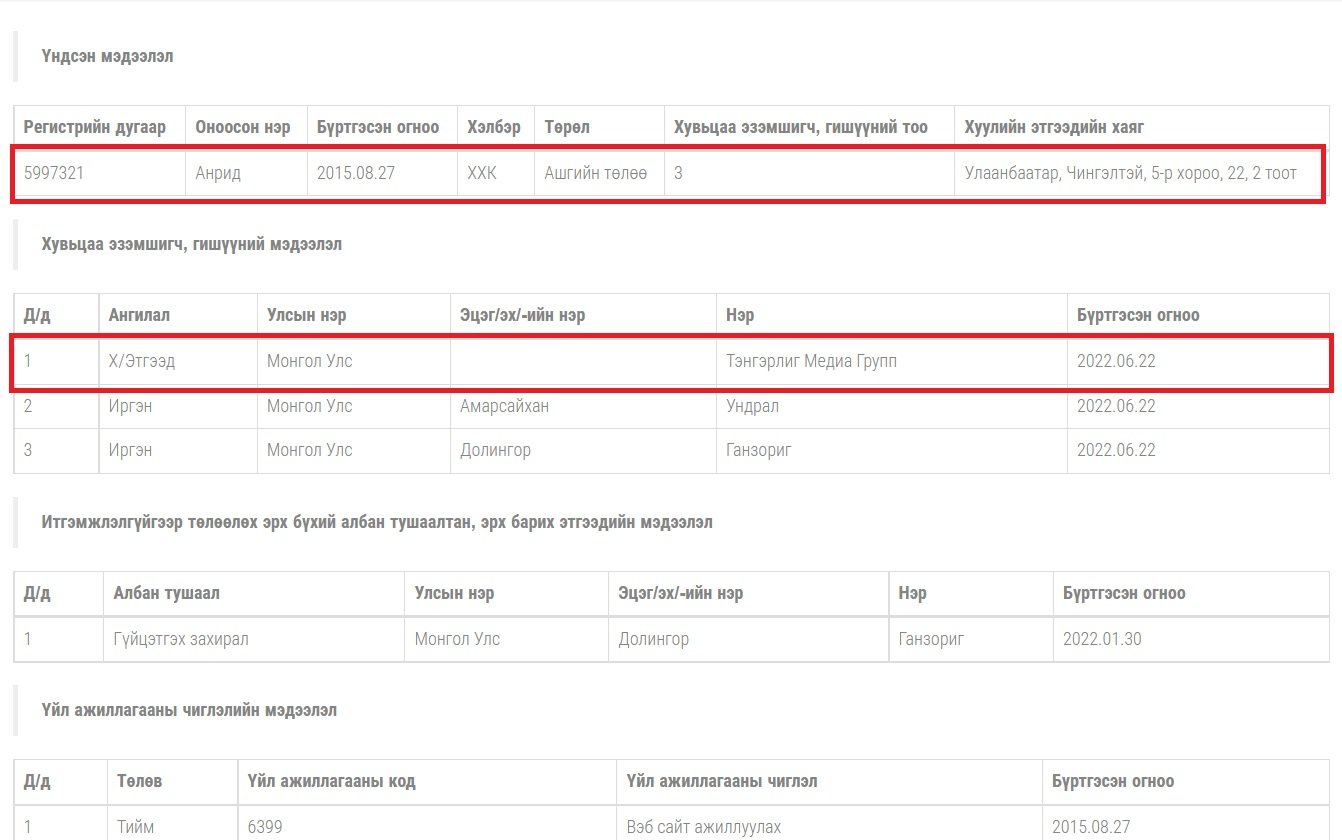The image size is (1342, 840).
Task: Click the company name "Анрид"
Action: tap(218, 173)
